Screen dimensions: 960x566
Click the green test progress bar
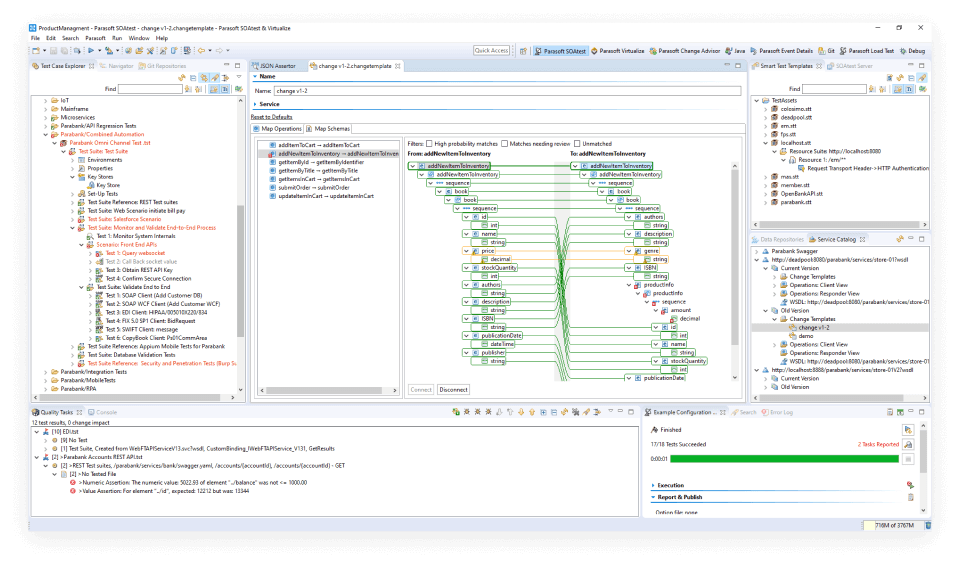tap(784, 459)
